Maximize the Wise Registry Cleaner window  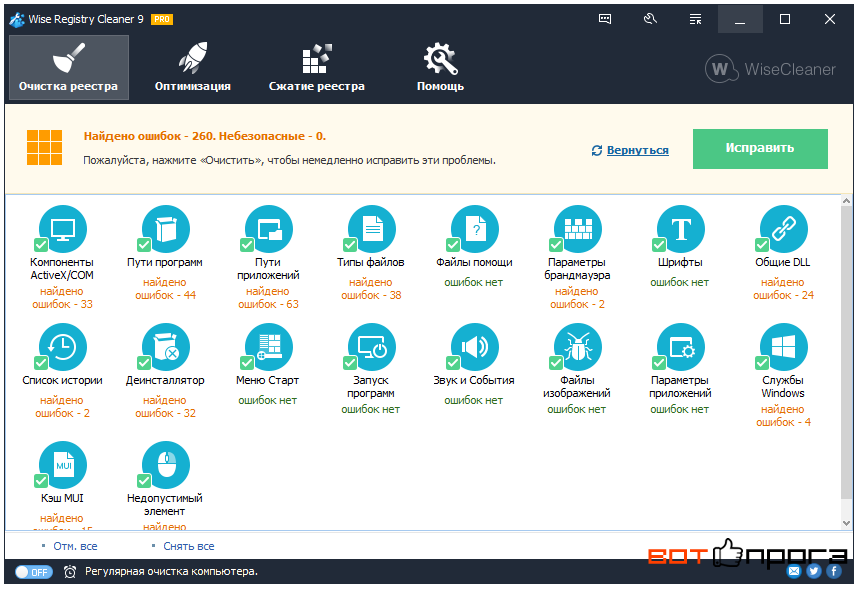(785, 19)
